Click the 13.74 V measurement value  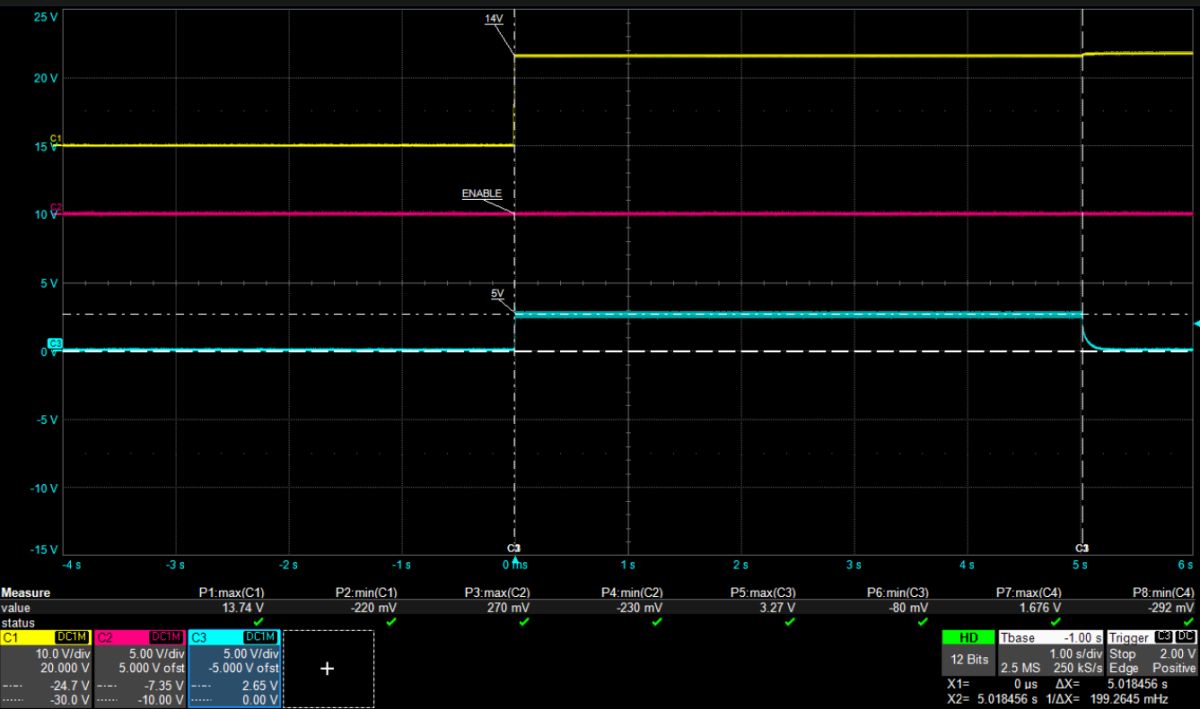pyautogui.click(x=243, y=607)
